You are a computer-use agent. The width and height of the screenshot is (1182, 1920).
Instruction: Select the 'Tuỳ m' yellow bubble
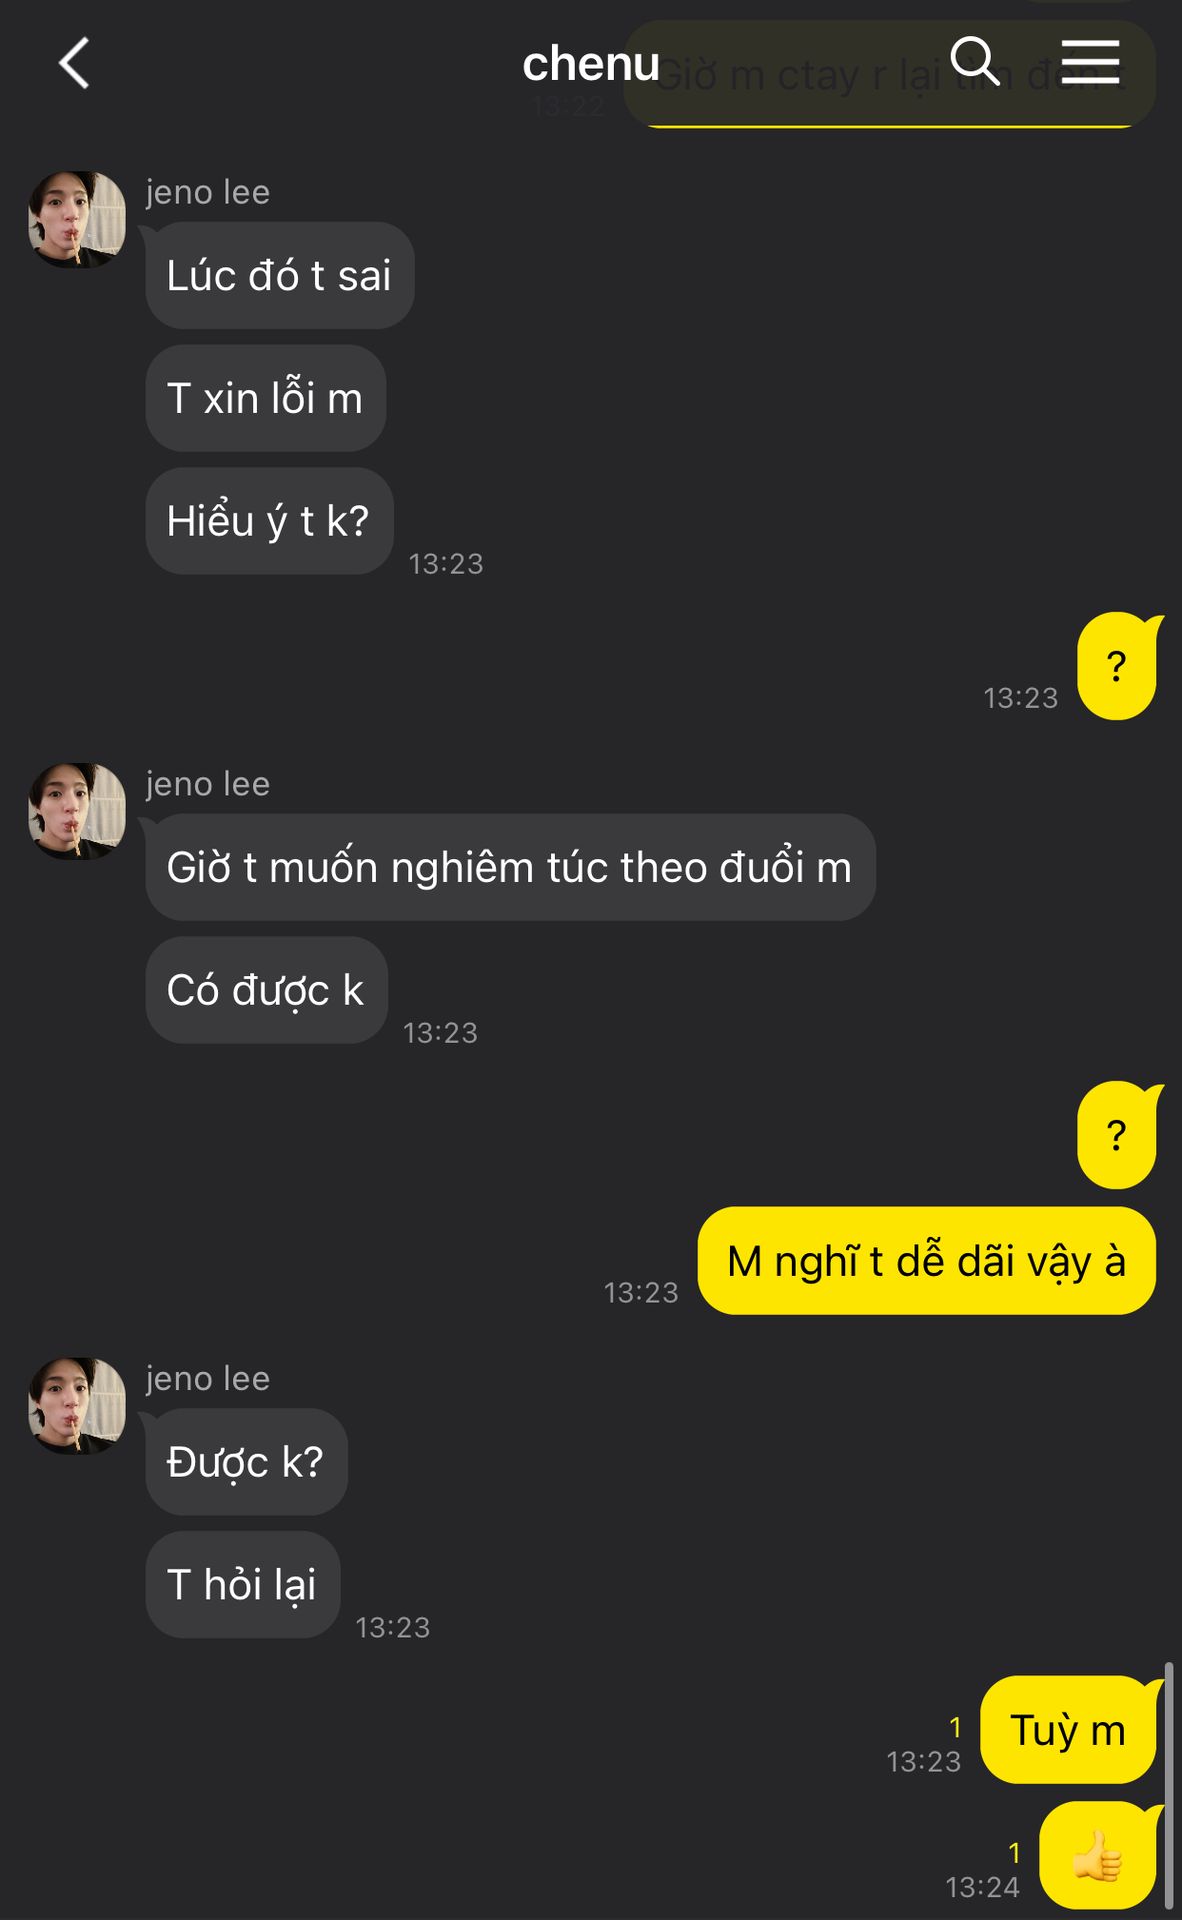point(1069,1730)
